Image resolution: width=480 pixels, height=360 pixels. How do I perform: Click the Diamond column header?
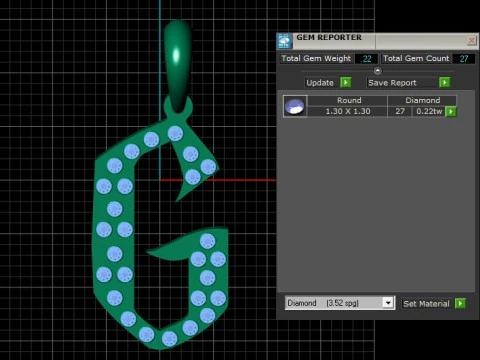pos(422,100)
